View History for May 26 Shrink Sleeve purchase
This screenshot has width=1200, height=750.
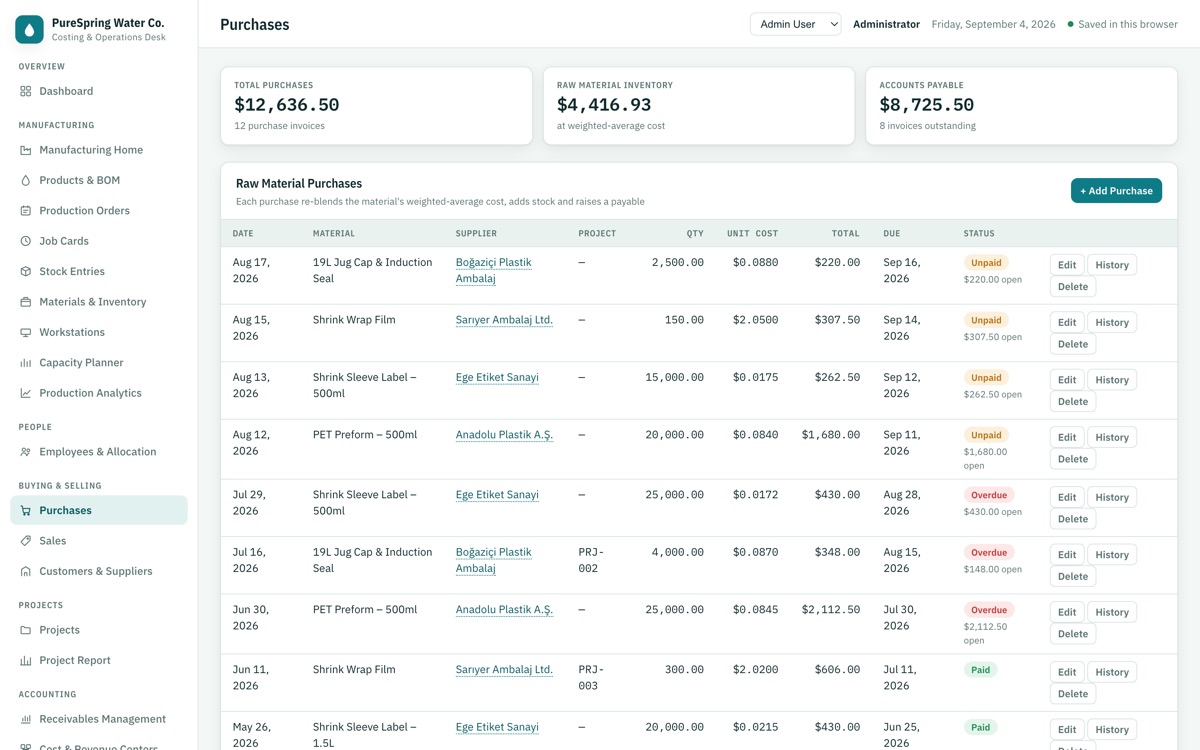pos(1112,730)
